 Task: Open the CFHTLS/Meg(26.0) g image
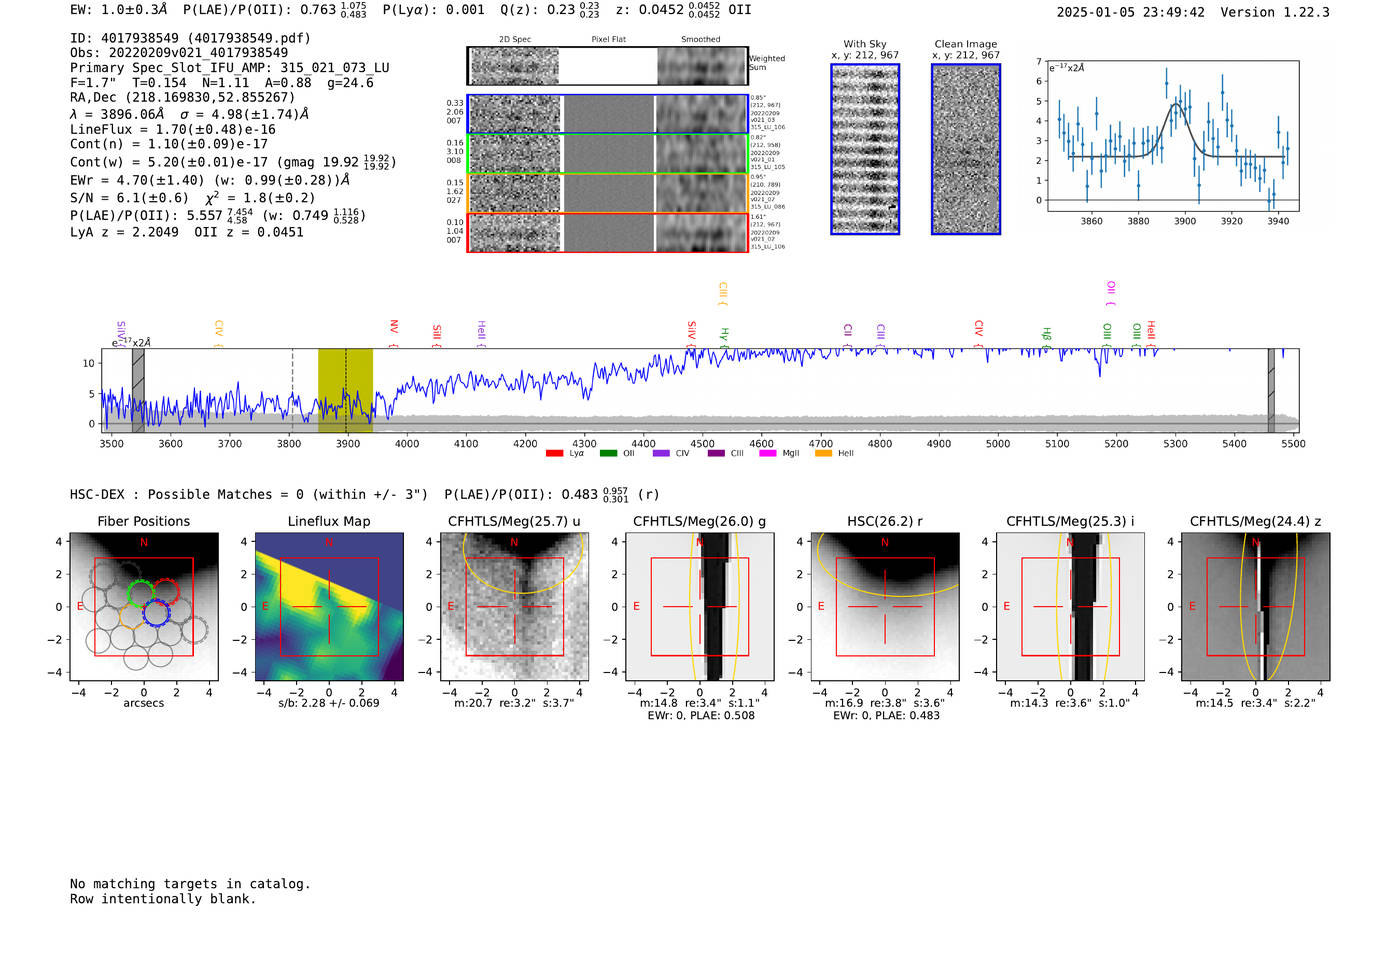(x=699, y=606)
